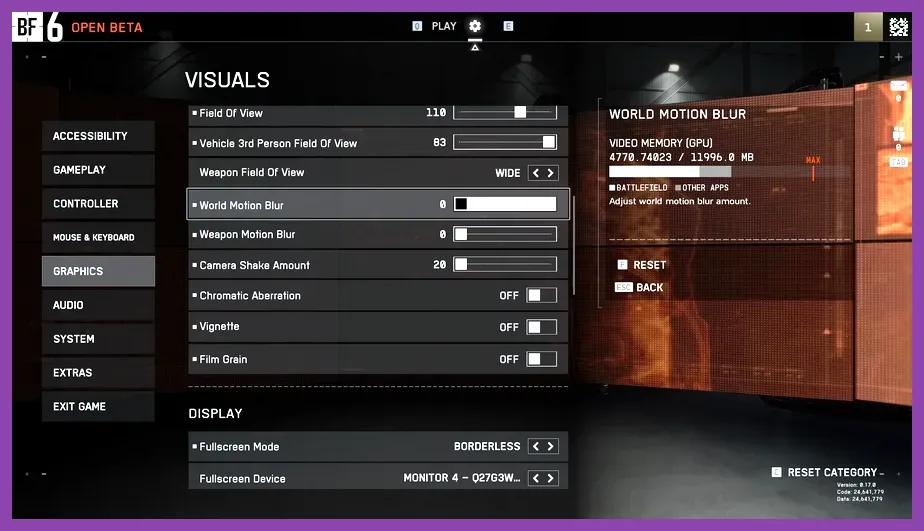Open the Audio settings category

coord(98,305)
